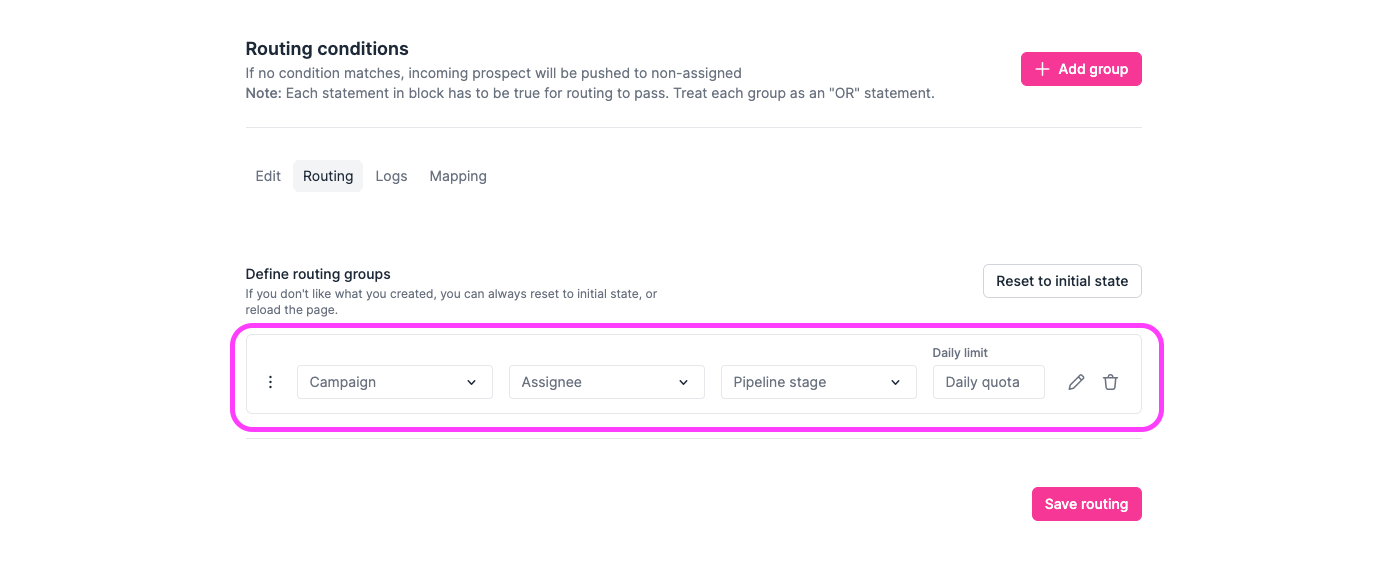Open the Assignee dropdown
Image resolution: width=1382 pixels, height=576 pixels.
606,382
